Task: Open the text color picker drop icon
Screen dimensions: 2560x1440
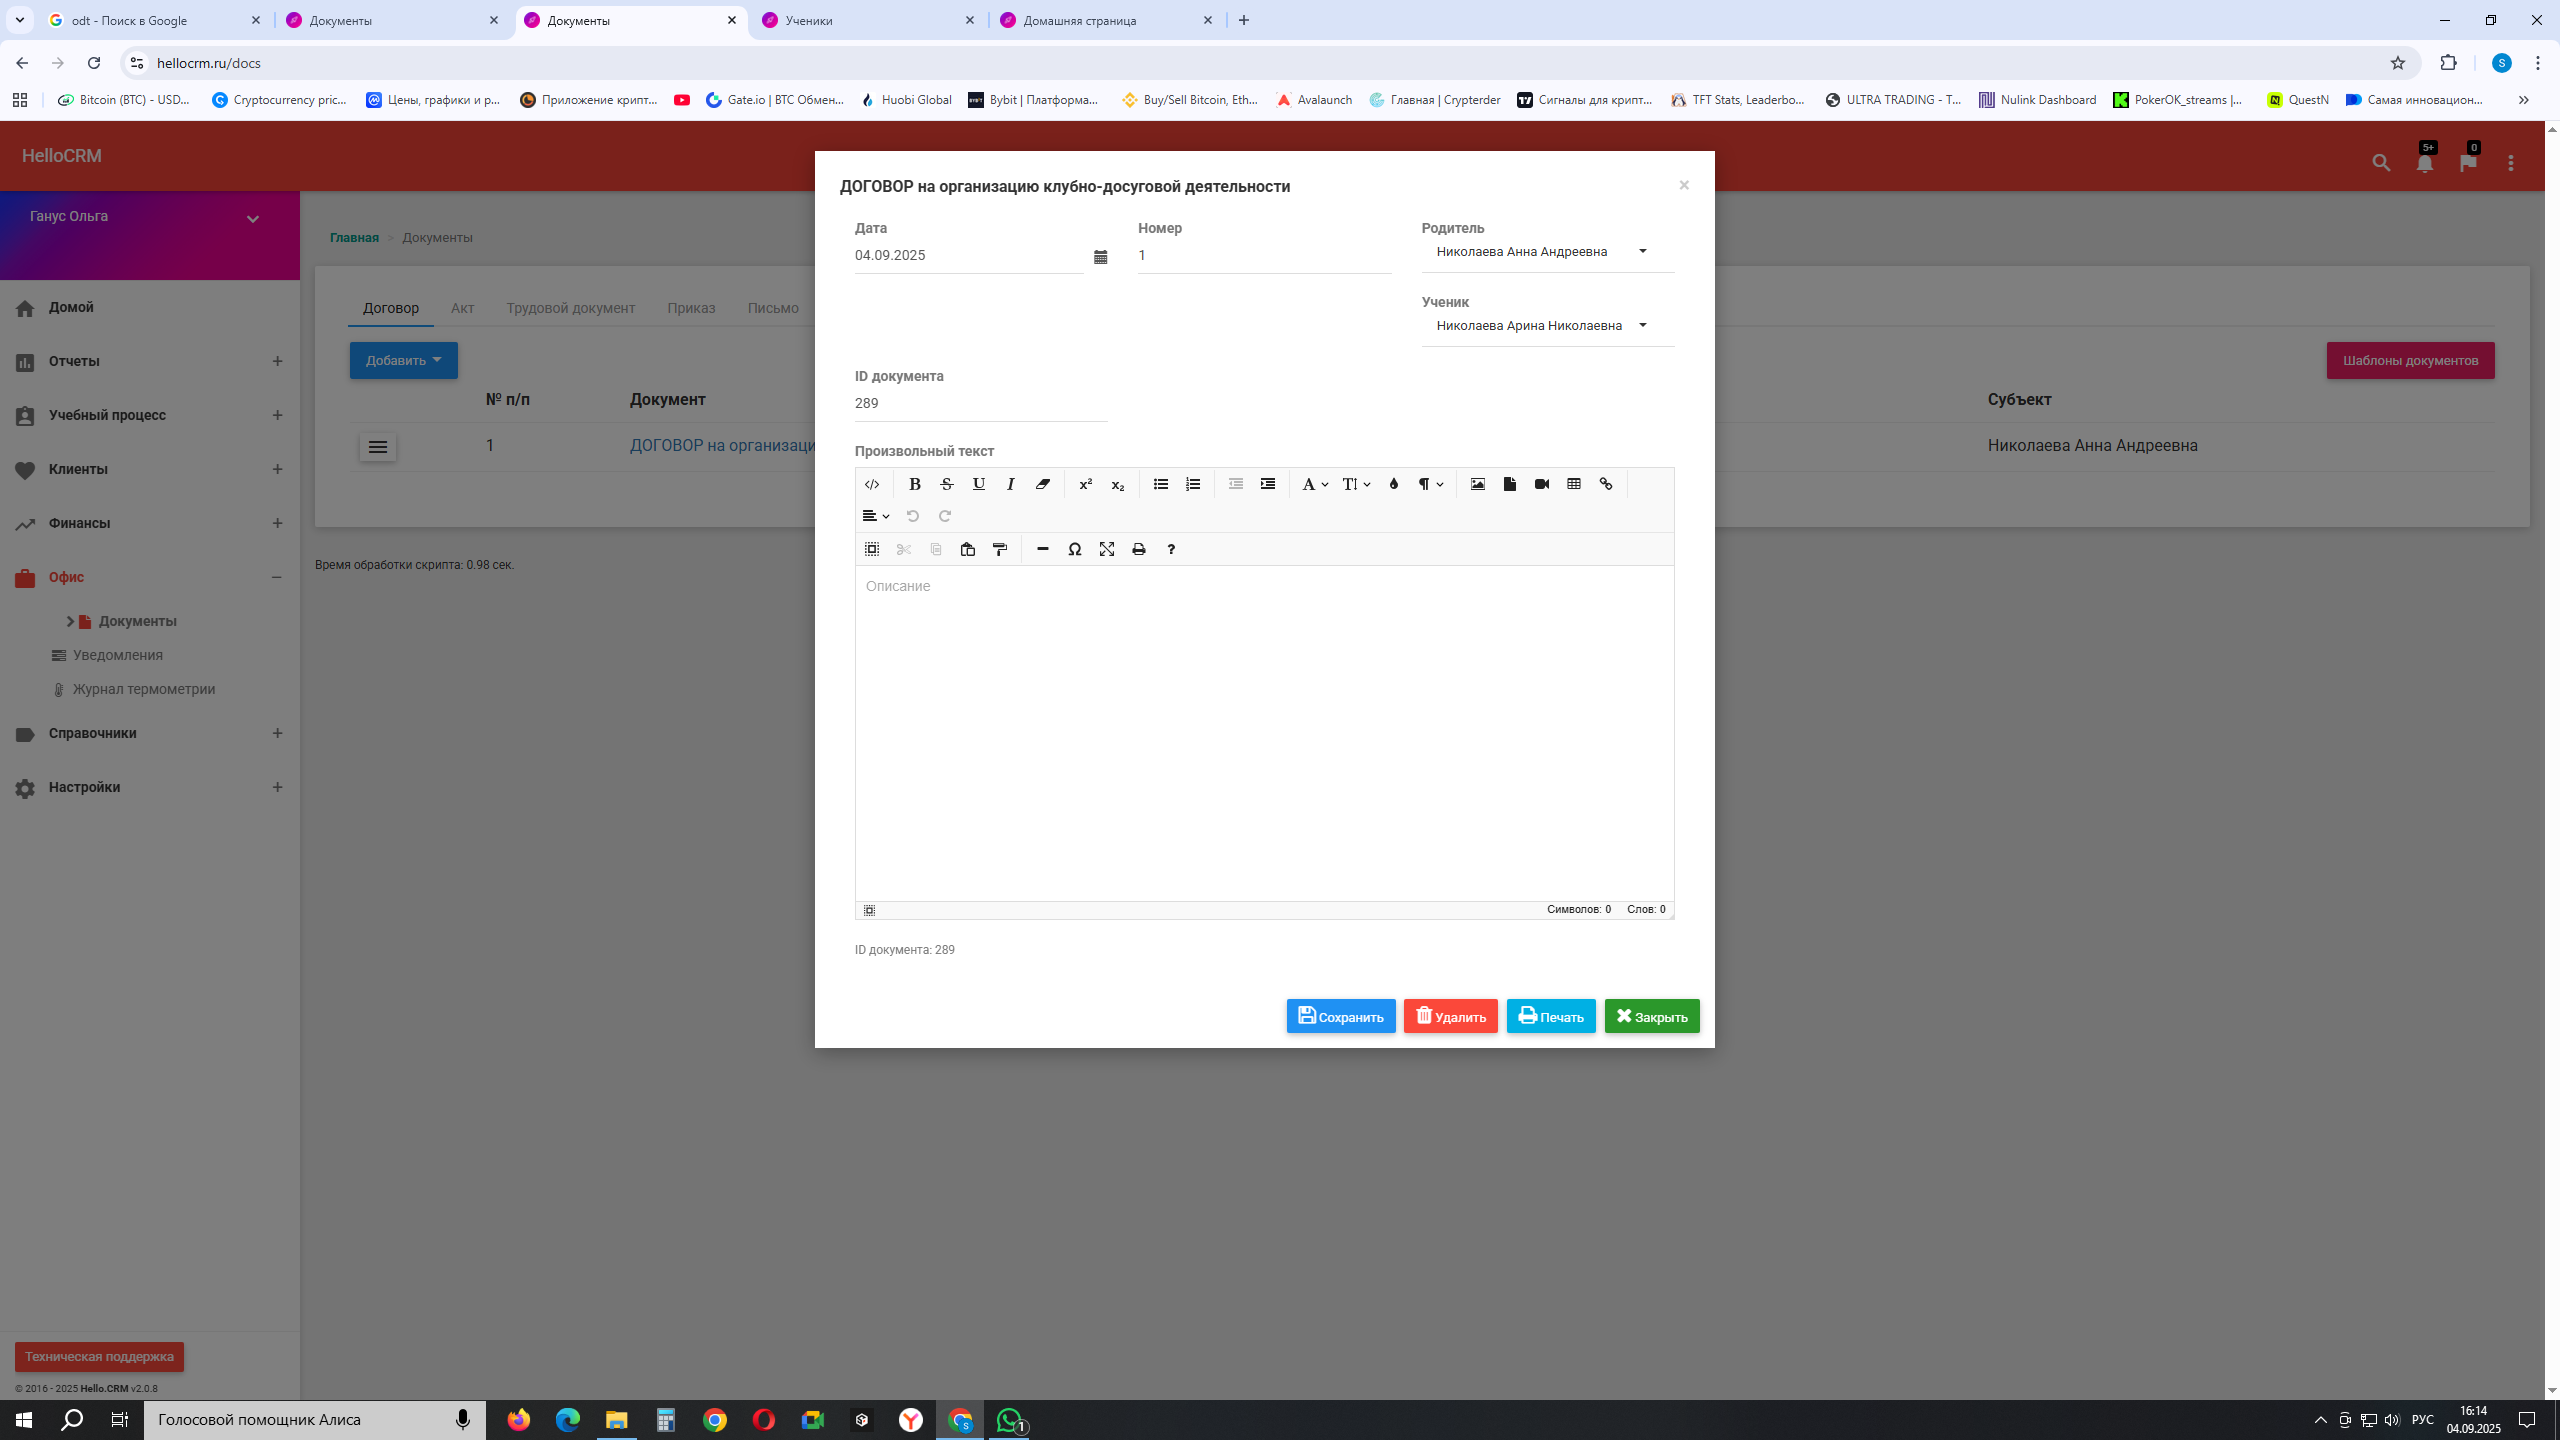Action: [1393, 484]
